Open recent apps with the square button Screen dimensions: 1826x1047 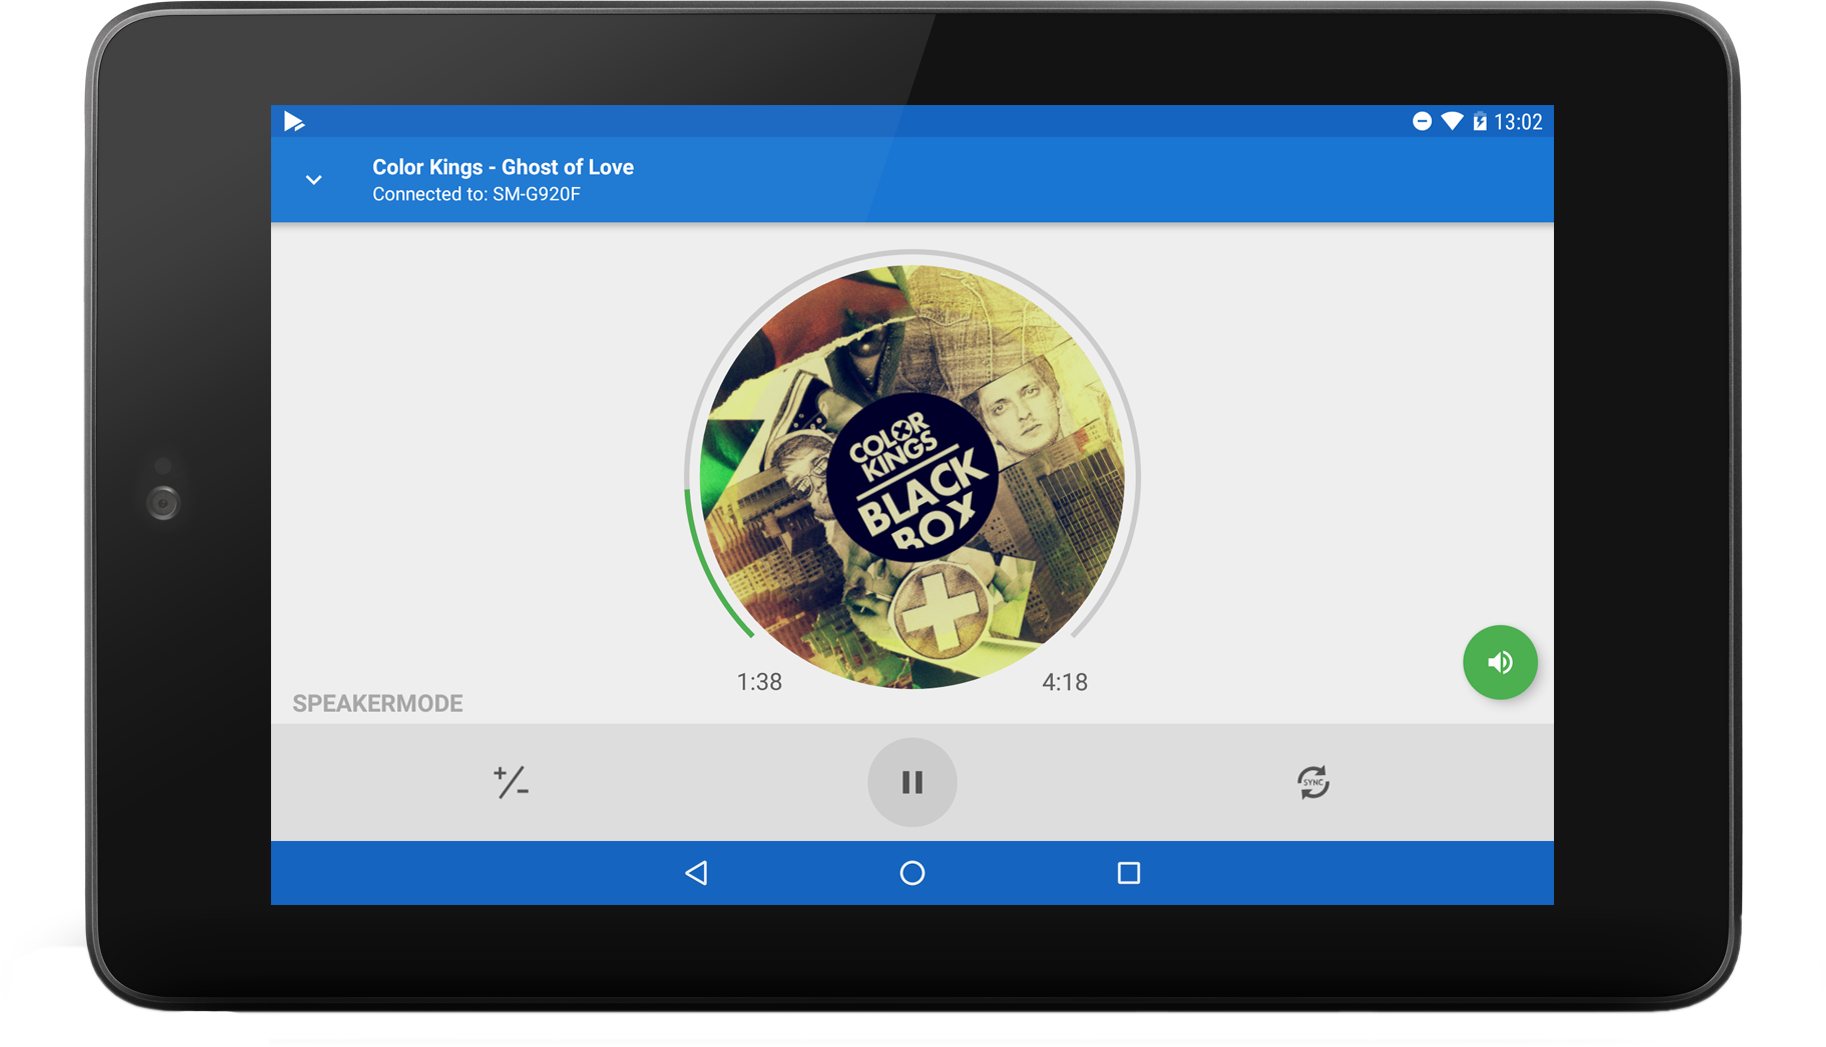(1128, 873)
